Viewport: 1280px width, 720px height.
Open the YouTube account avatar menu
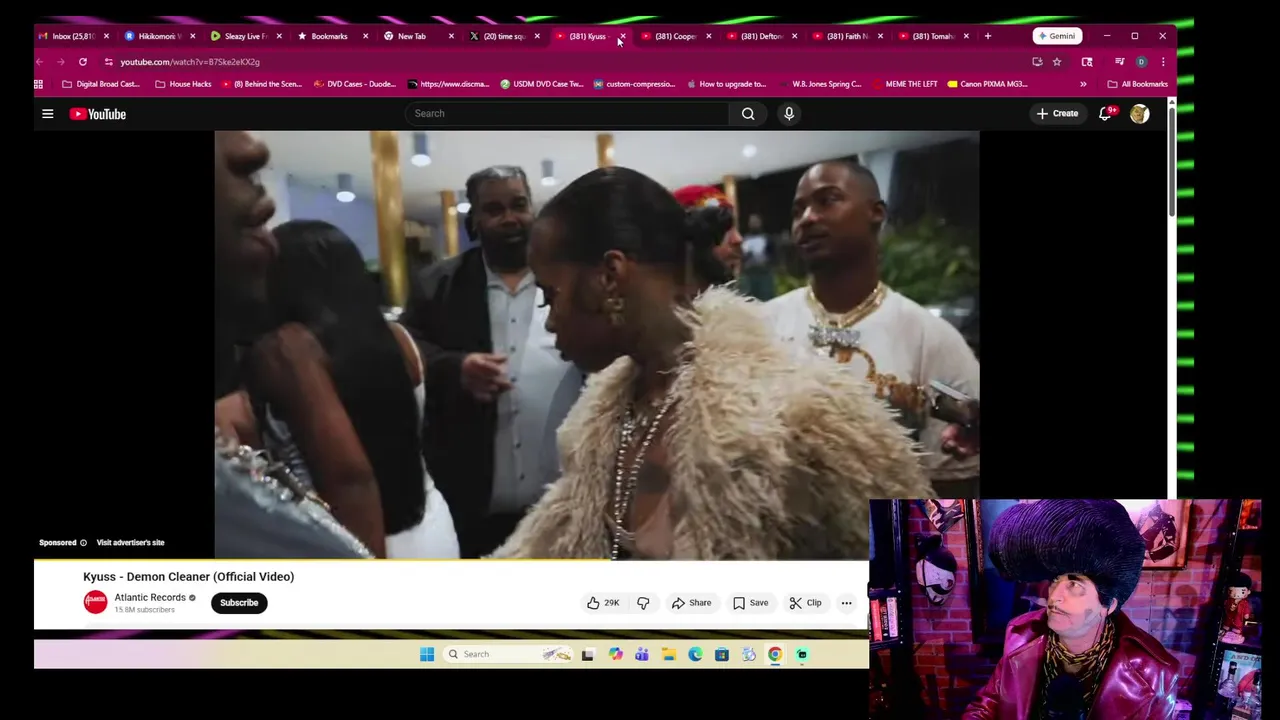tap(1139, 114)
